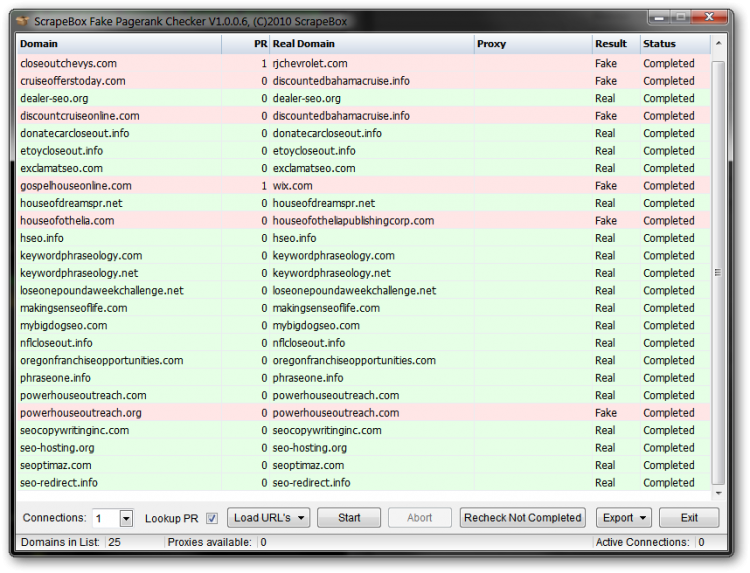Select the seo-hosting.org domain cell
750x573 pixels.
click(119, 447)
